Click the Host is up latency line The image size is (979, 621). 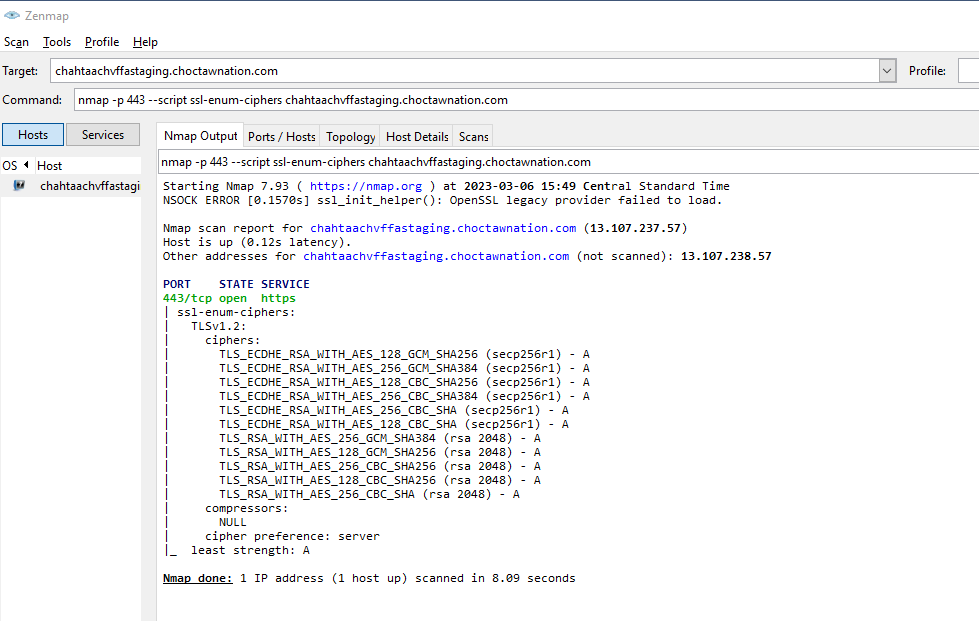[257, 242]
